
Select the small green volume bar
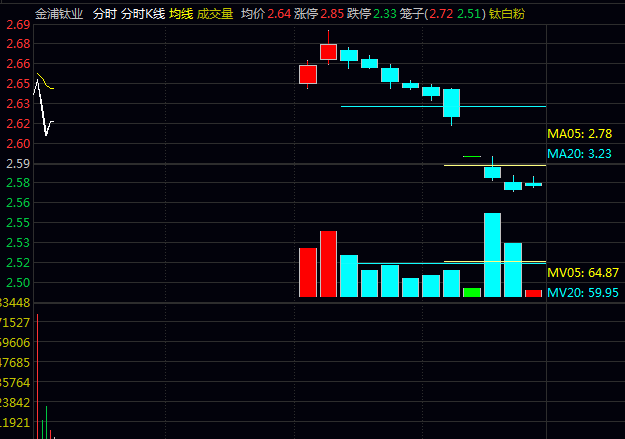(472, 292)
